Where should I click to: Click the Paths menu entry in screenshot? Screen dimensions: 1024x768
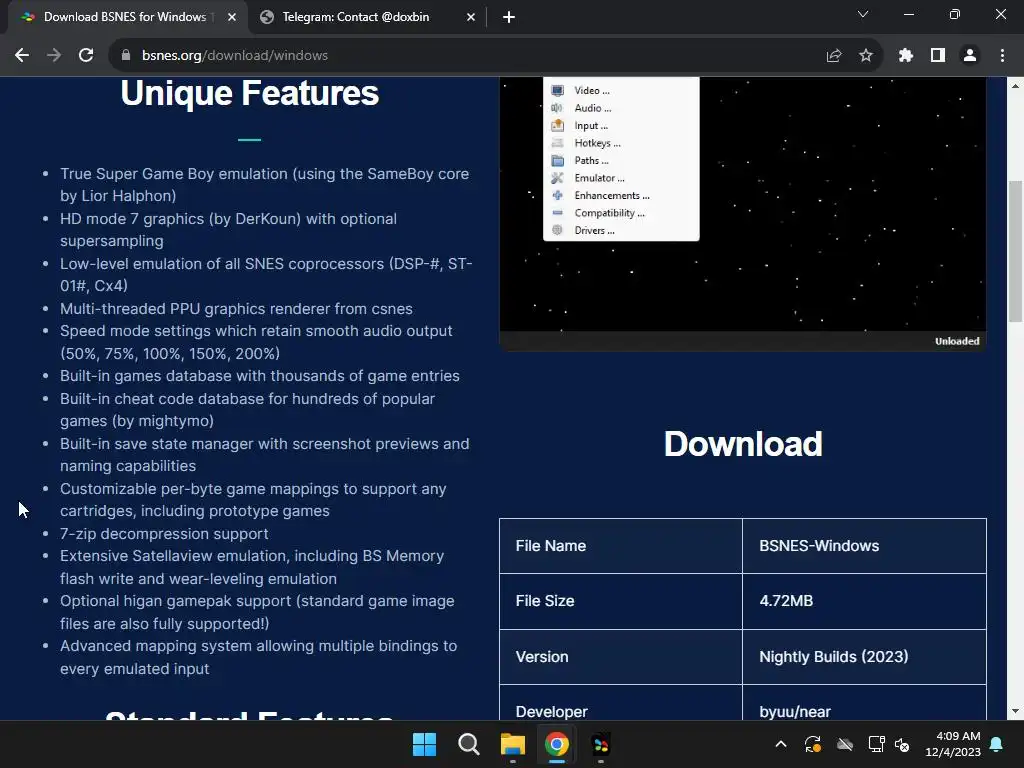pos(591,161)
